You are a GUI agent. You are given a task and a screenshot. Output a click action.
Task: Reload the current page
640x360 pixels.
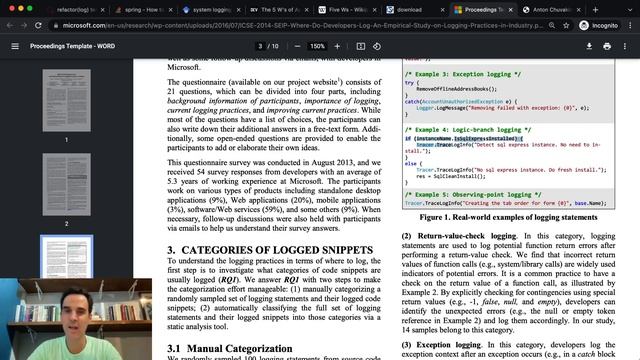tap(38, 25)
